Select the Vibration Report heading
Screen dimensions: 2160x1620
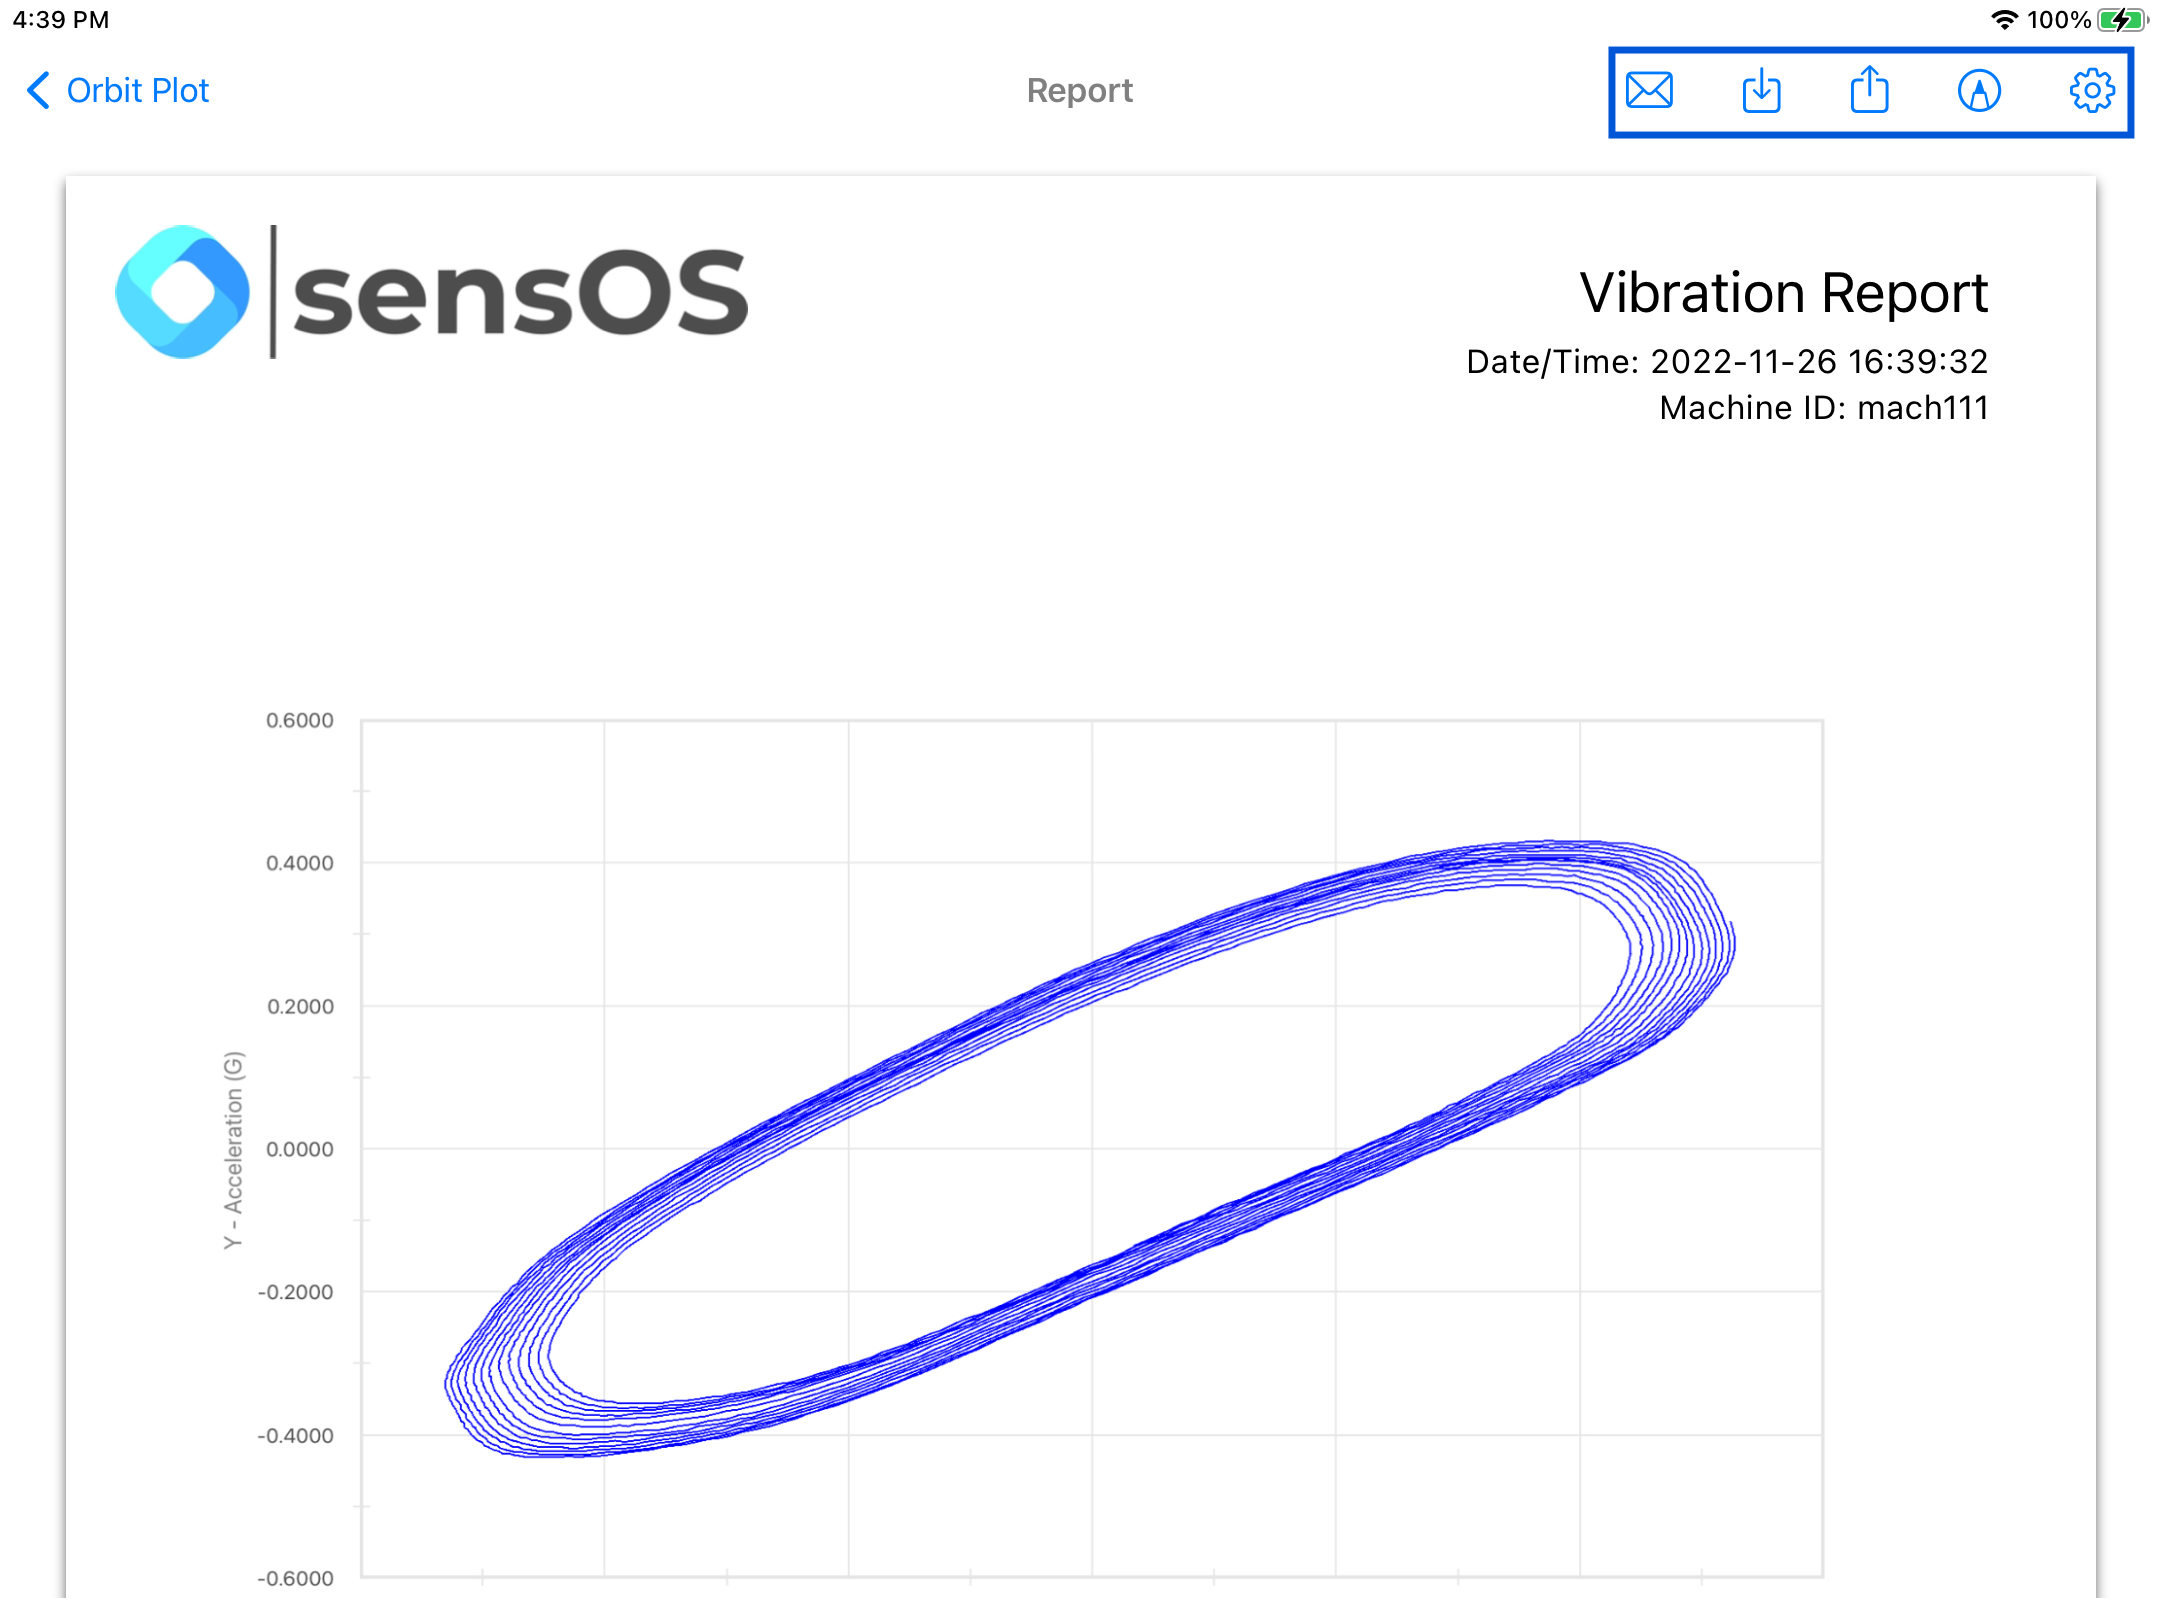point(1784,293)
